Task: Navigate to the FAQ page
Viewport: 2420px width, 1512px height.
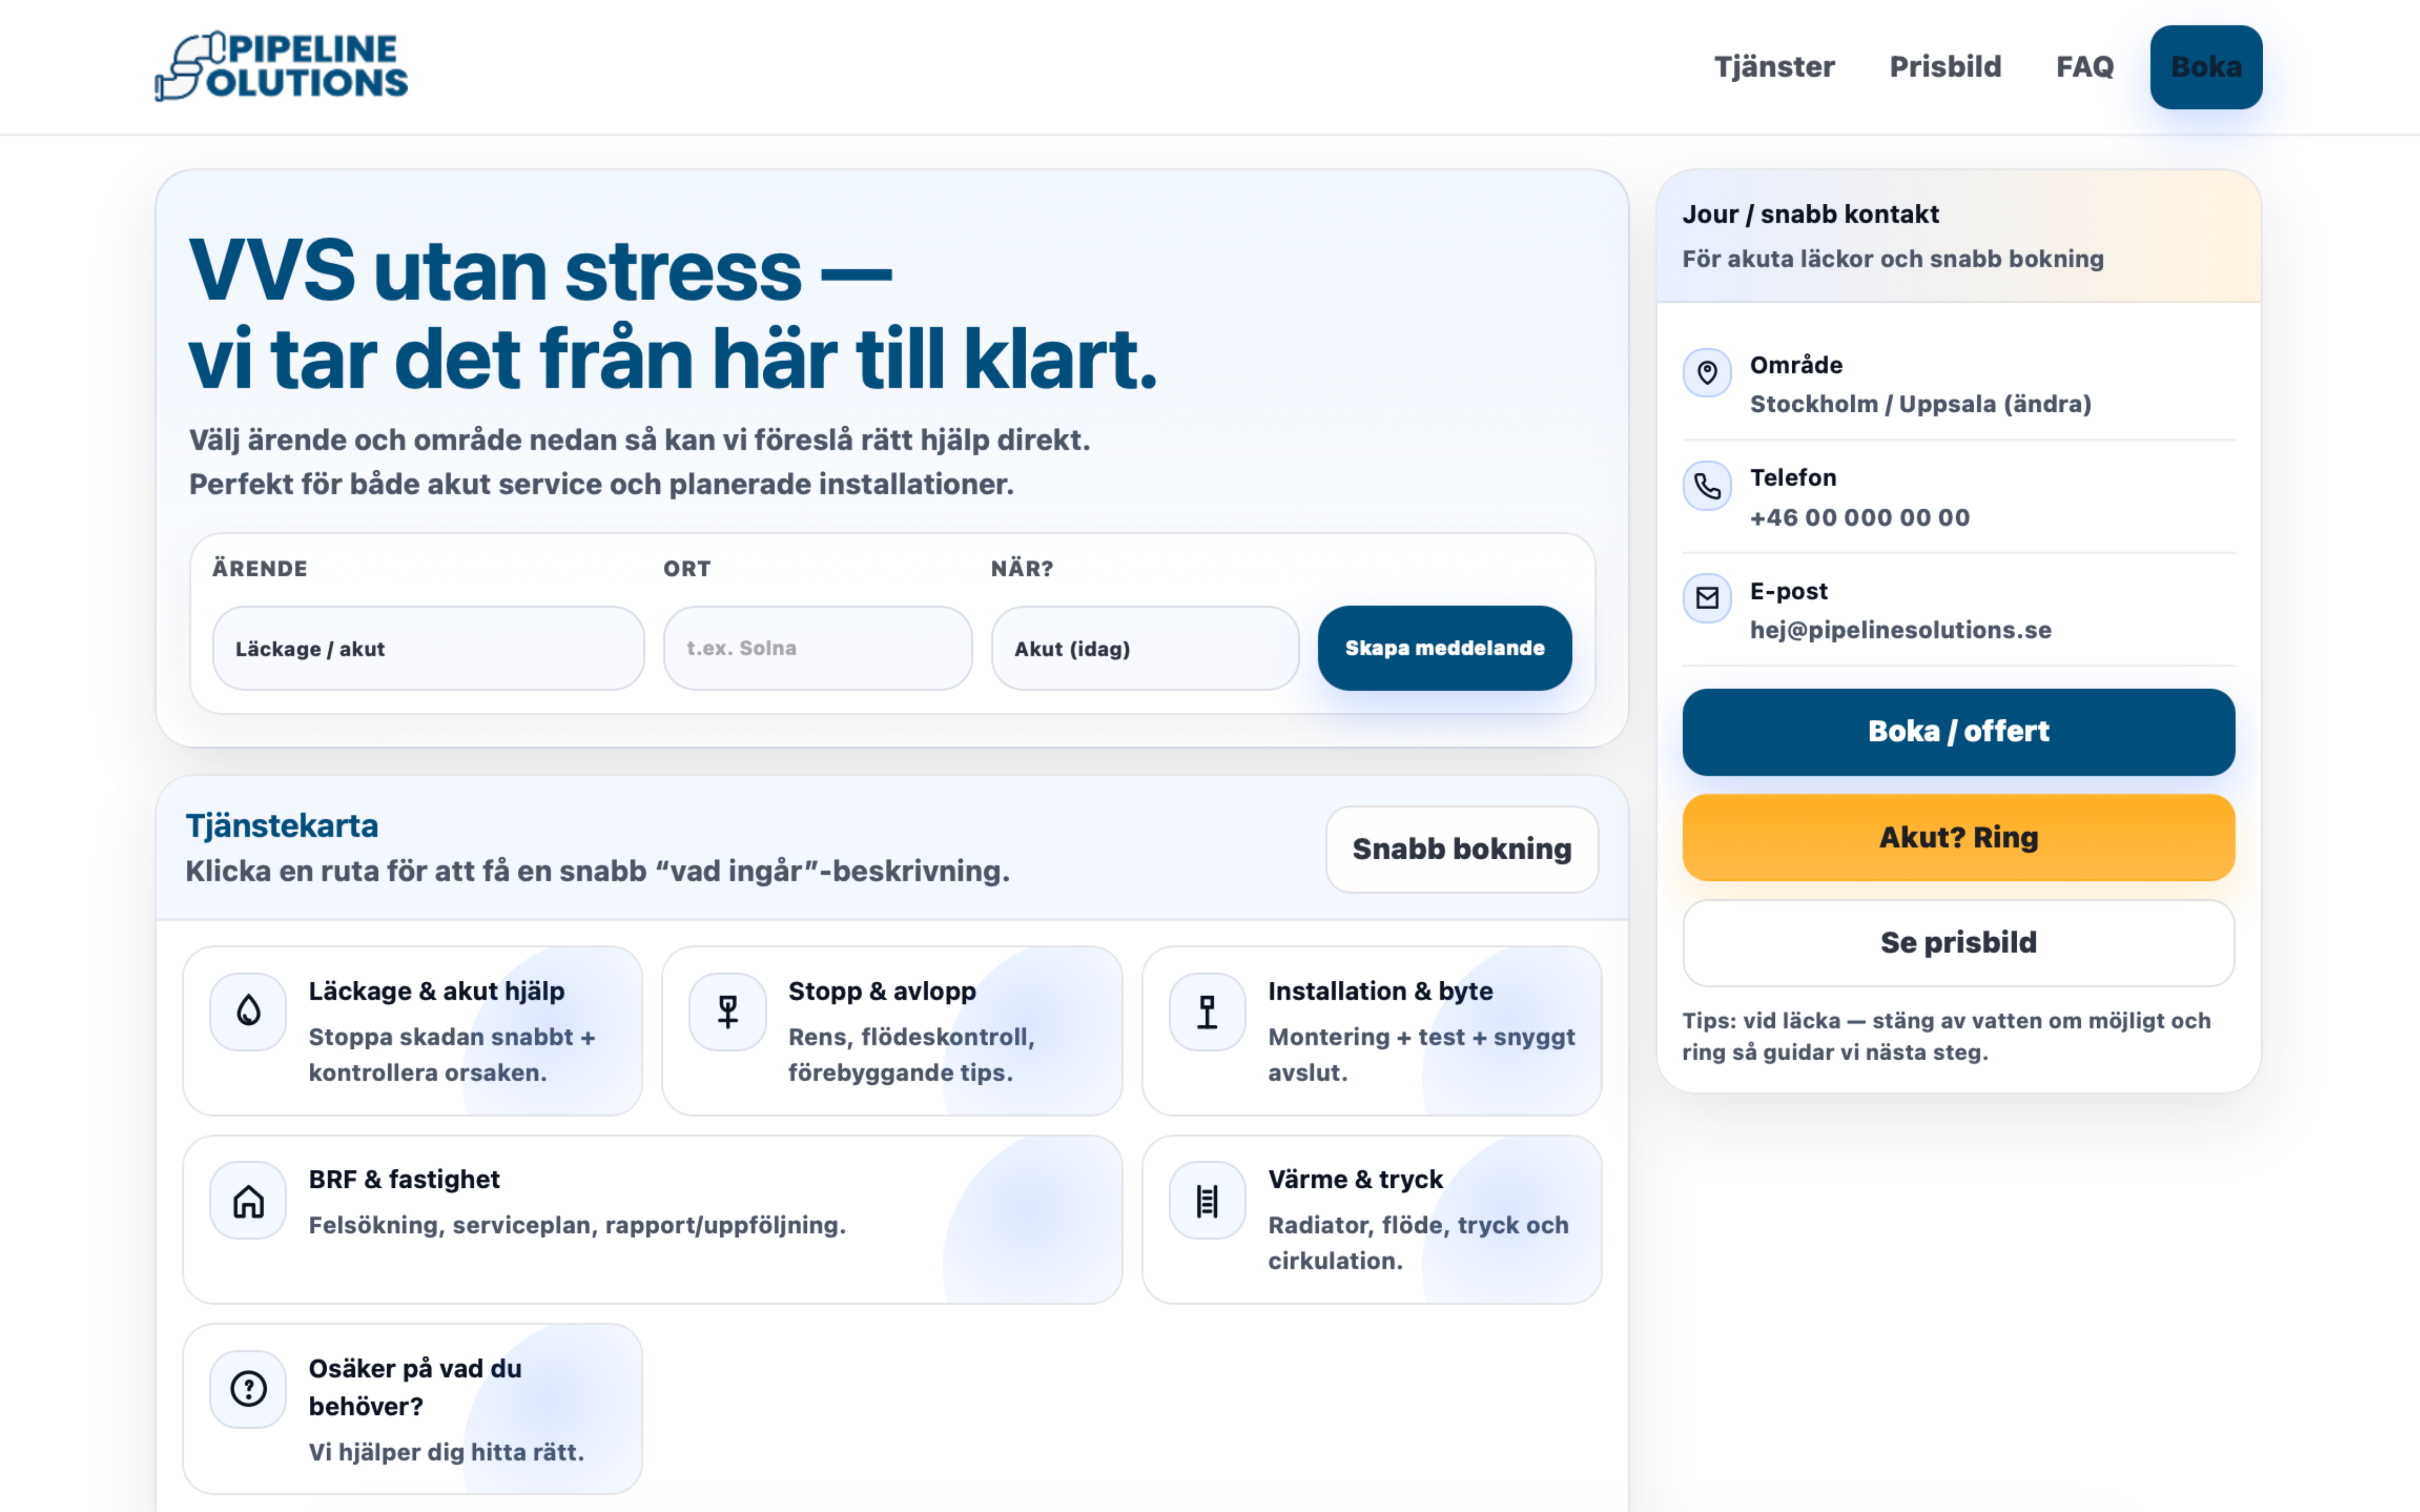Action: (x=2085, y=66)
